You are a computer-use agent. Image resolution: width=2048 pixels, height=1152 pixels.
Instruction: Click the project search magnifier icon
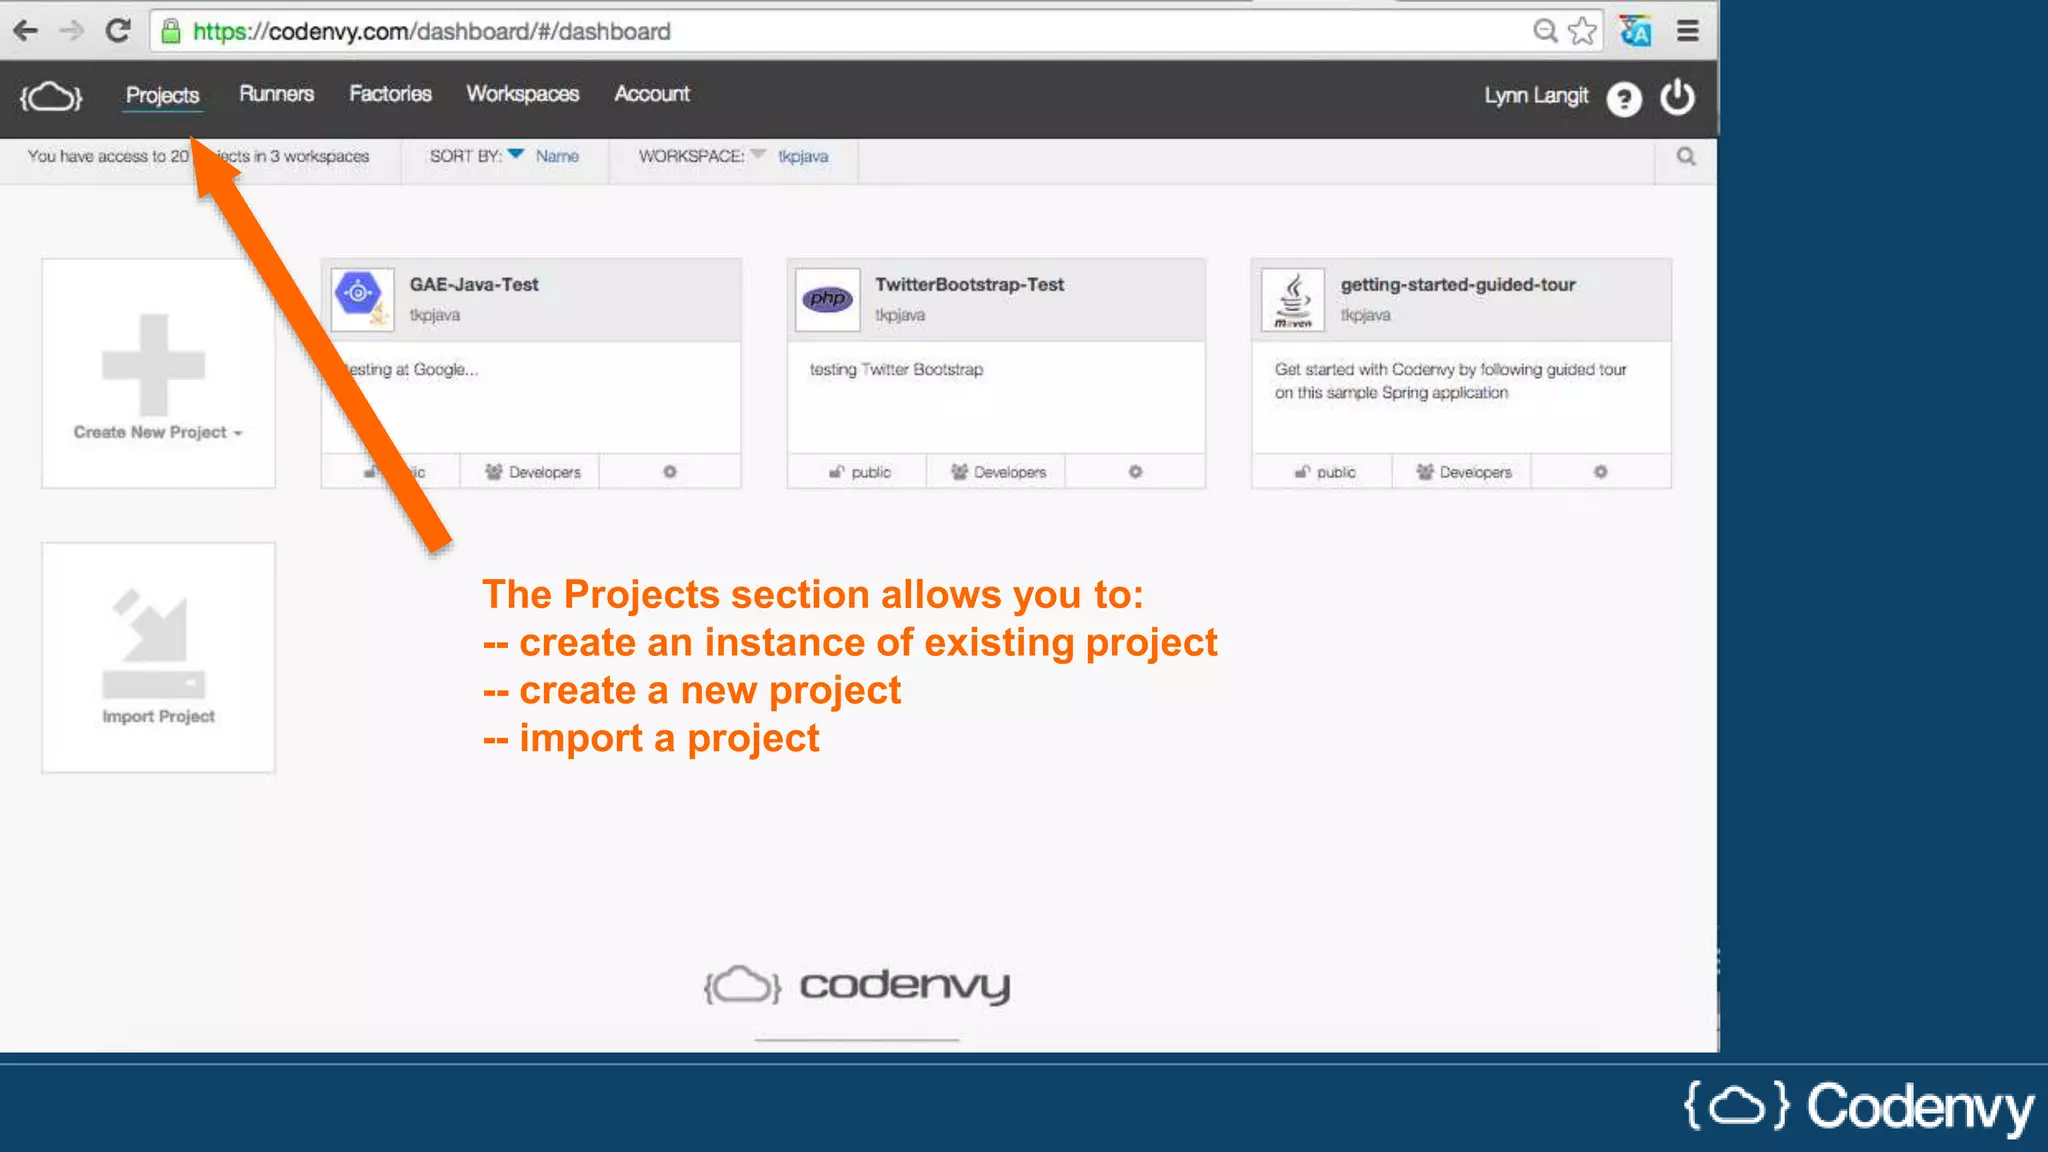click(x=1686, y=156)
